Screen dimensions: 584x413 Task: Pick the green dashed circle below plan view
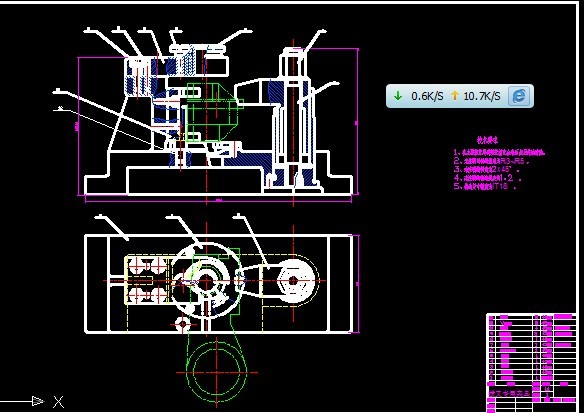click(216, 372)
